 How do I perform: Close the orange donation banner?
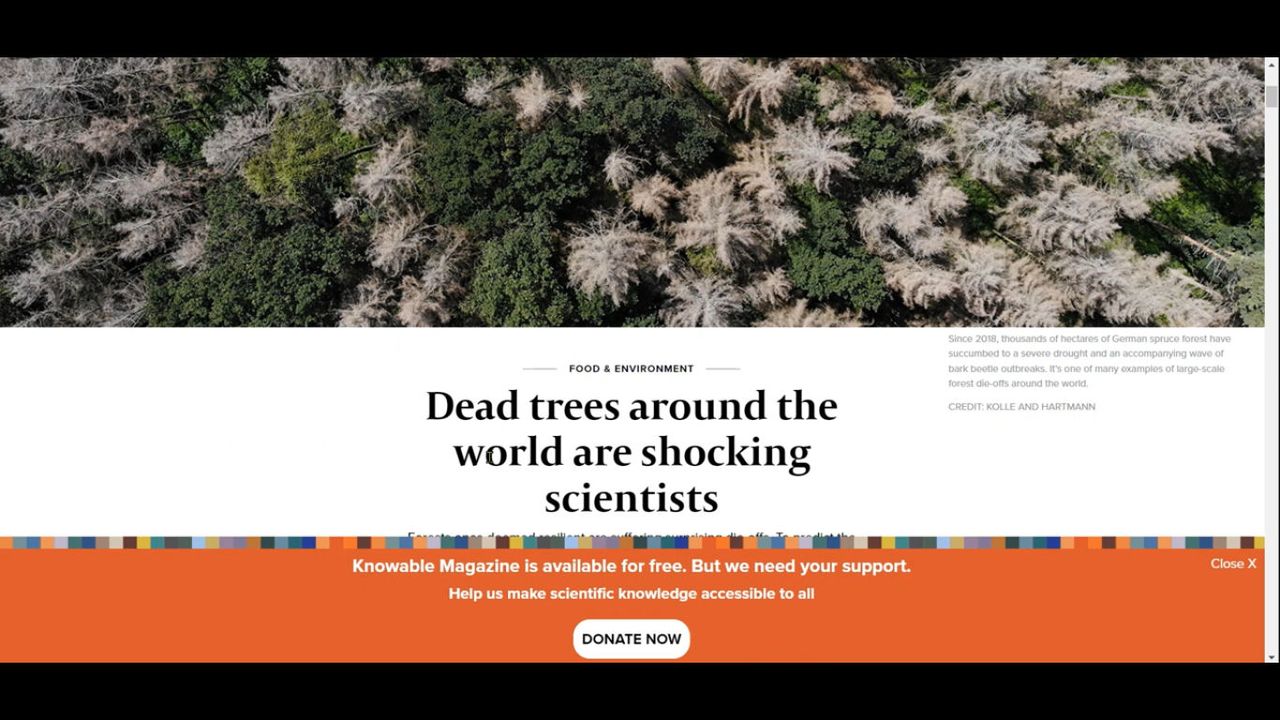1232,564
